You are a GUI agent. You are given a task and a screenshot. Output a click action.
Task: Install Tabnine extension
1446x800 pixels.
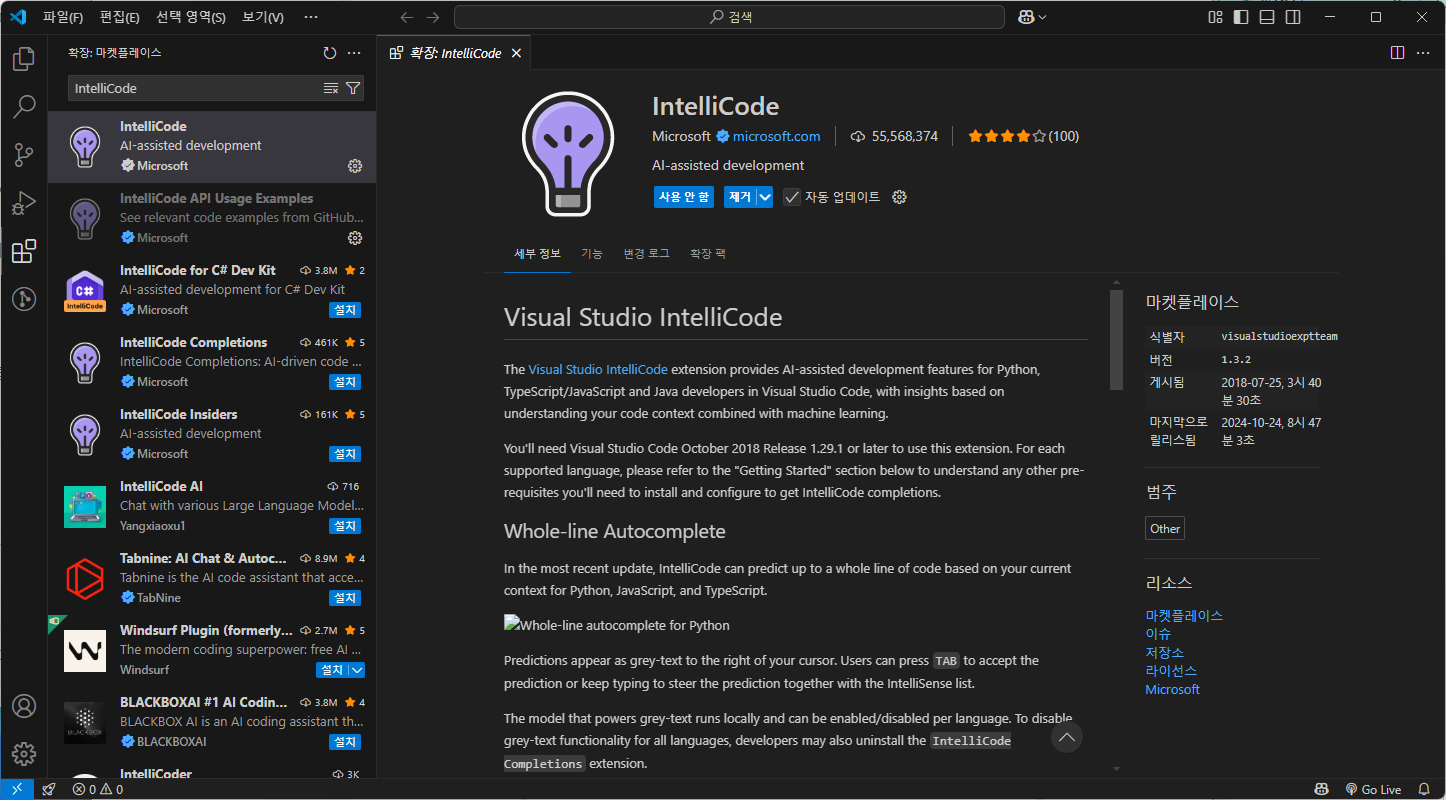(x=345, y=598)
